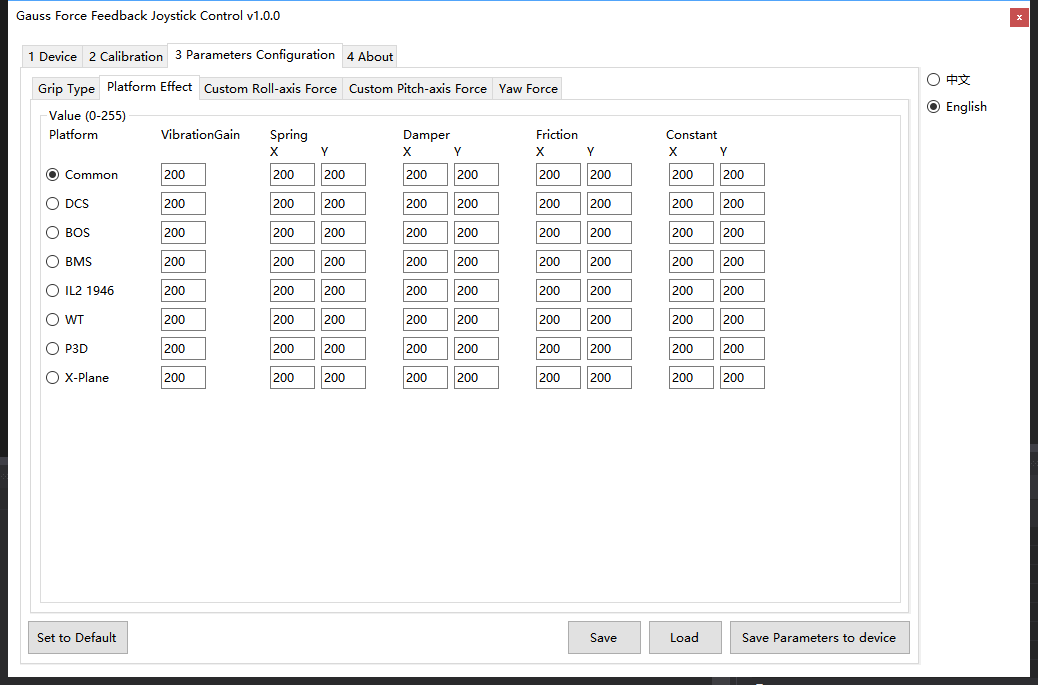Image resolution: width=1038 pixels, height=685 pixels.
Task: Click the Save button
Action: coord(604,637)
